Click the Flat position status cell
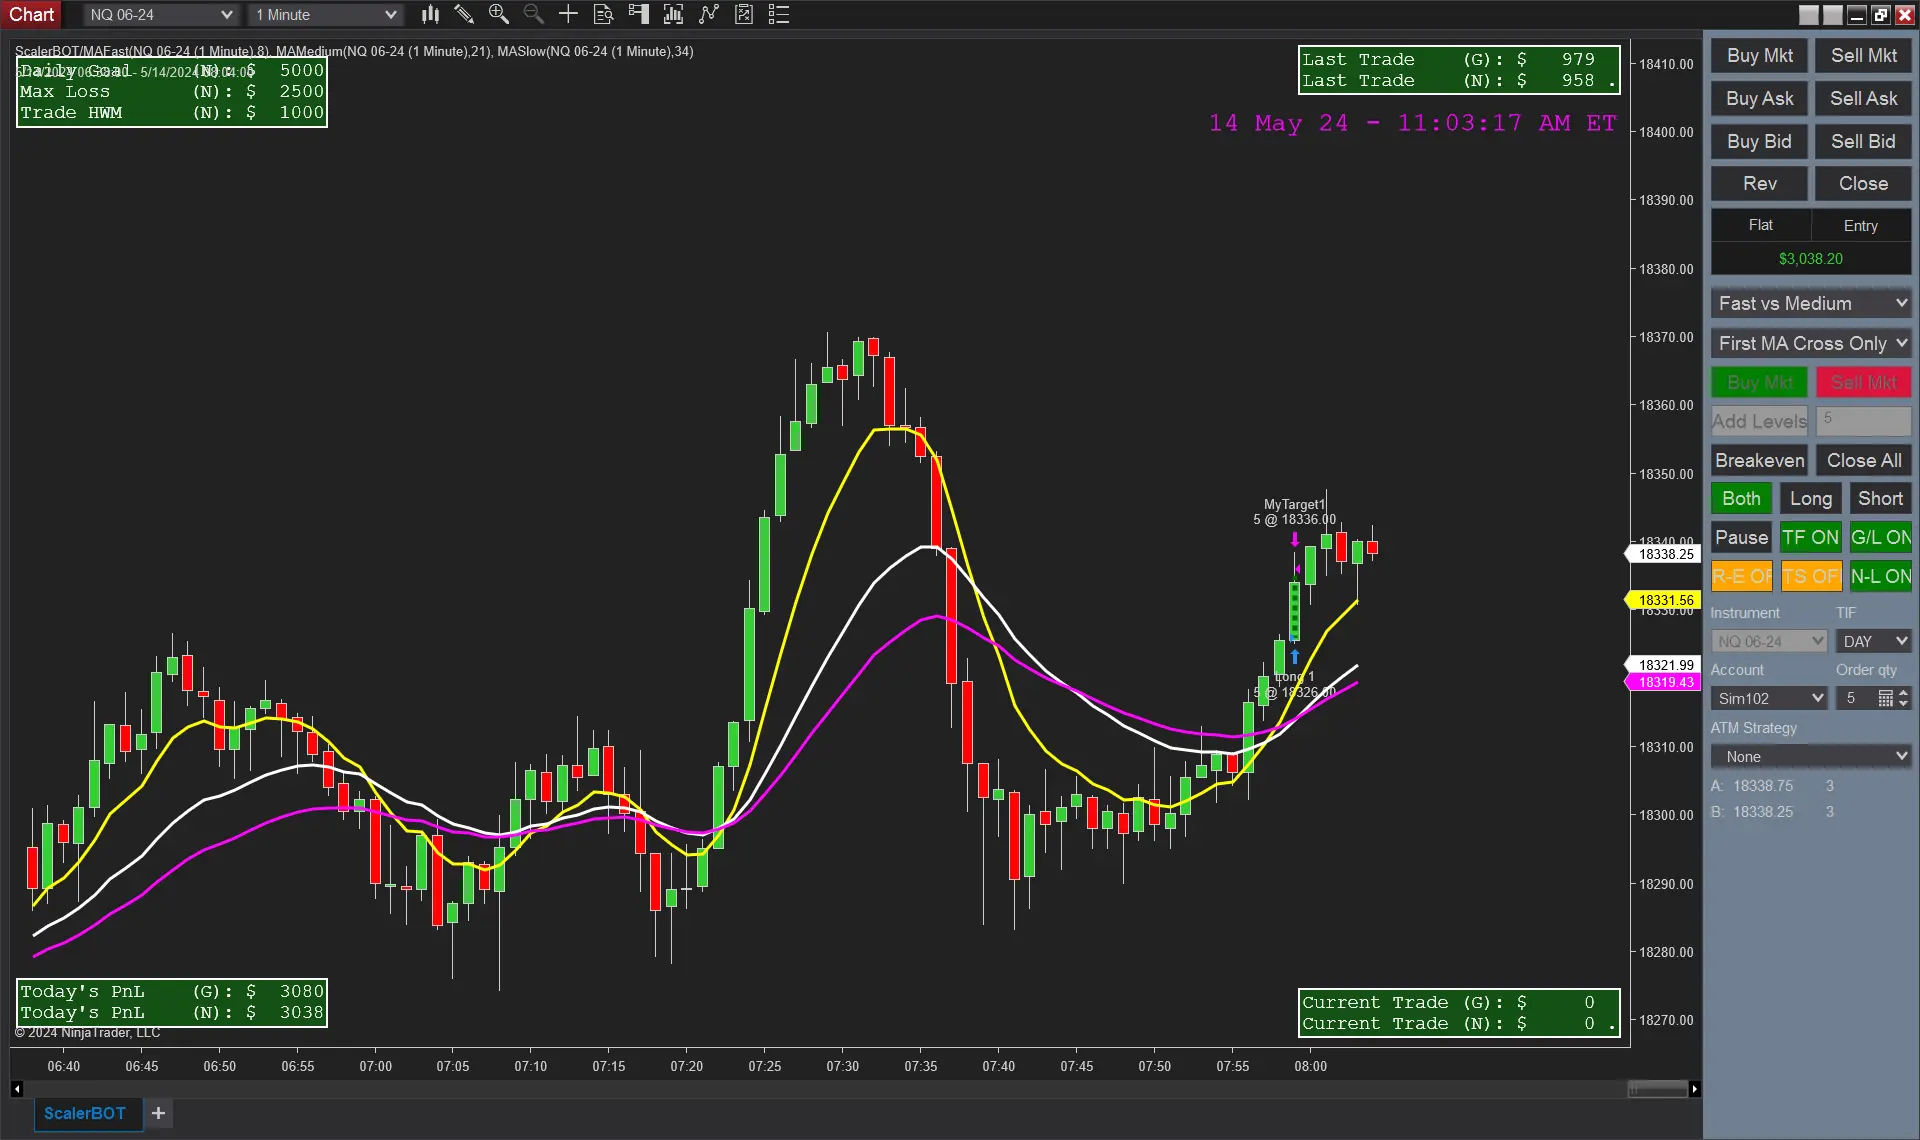Viewport: 1920px width, 1140px height. click(x=1760, y=226)
